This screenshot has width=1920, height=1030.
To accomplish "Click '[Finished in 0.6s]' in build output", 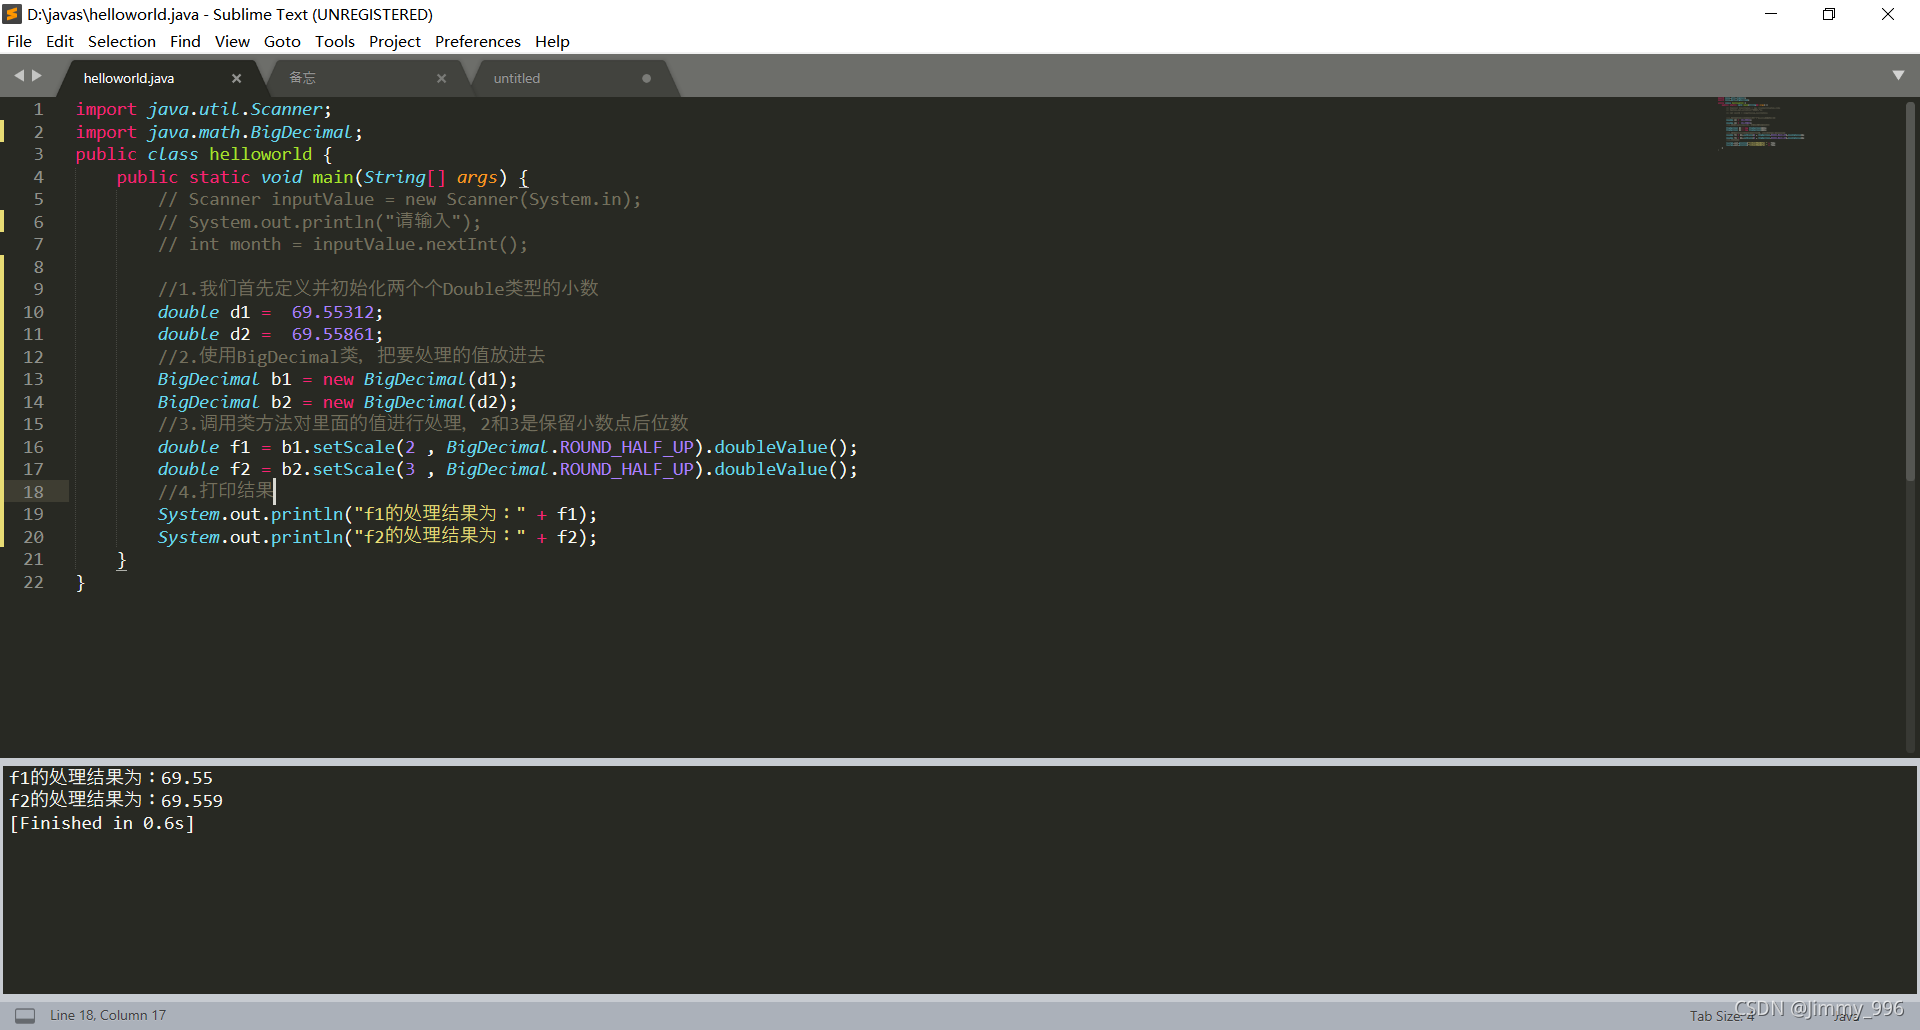I will [x=102, y=823].
